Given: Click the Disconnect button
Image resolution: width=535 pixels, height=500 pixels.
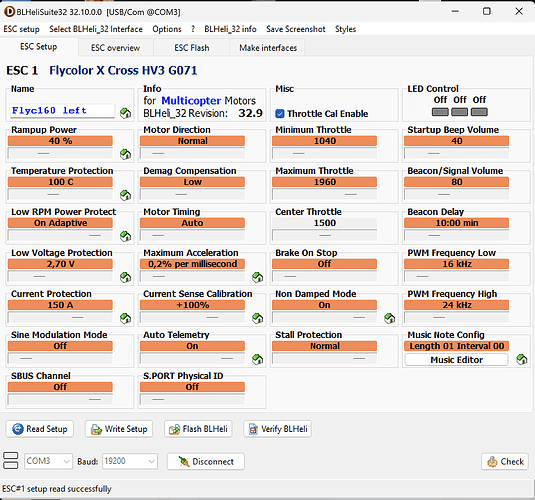Looking at the screenshot, I should 206,461.
